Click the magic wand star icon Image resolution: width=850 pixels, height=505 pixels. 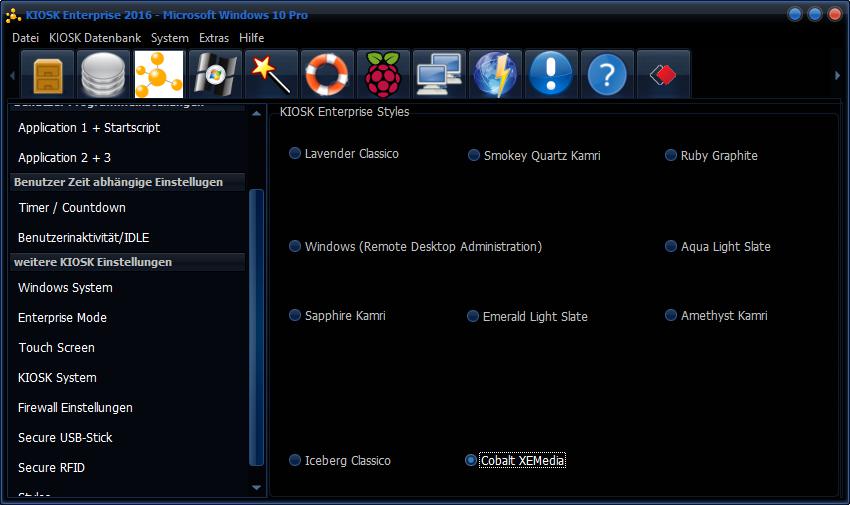[271, 74]
